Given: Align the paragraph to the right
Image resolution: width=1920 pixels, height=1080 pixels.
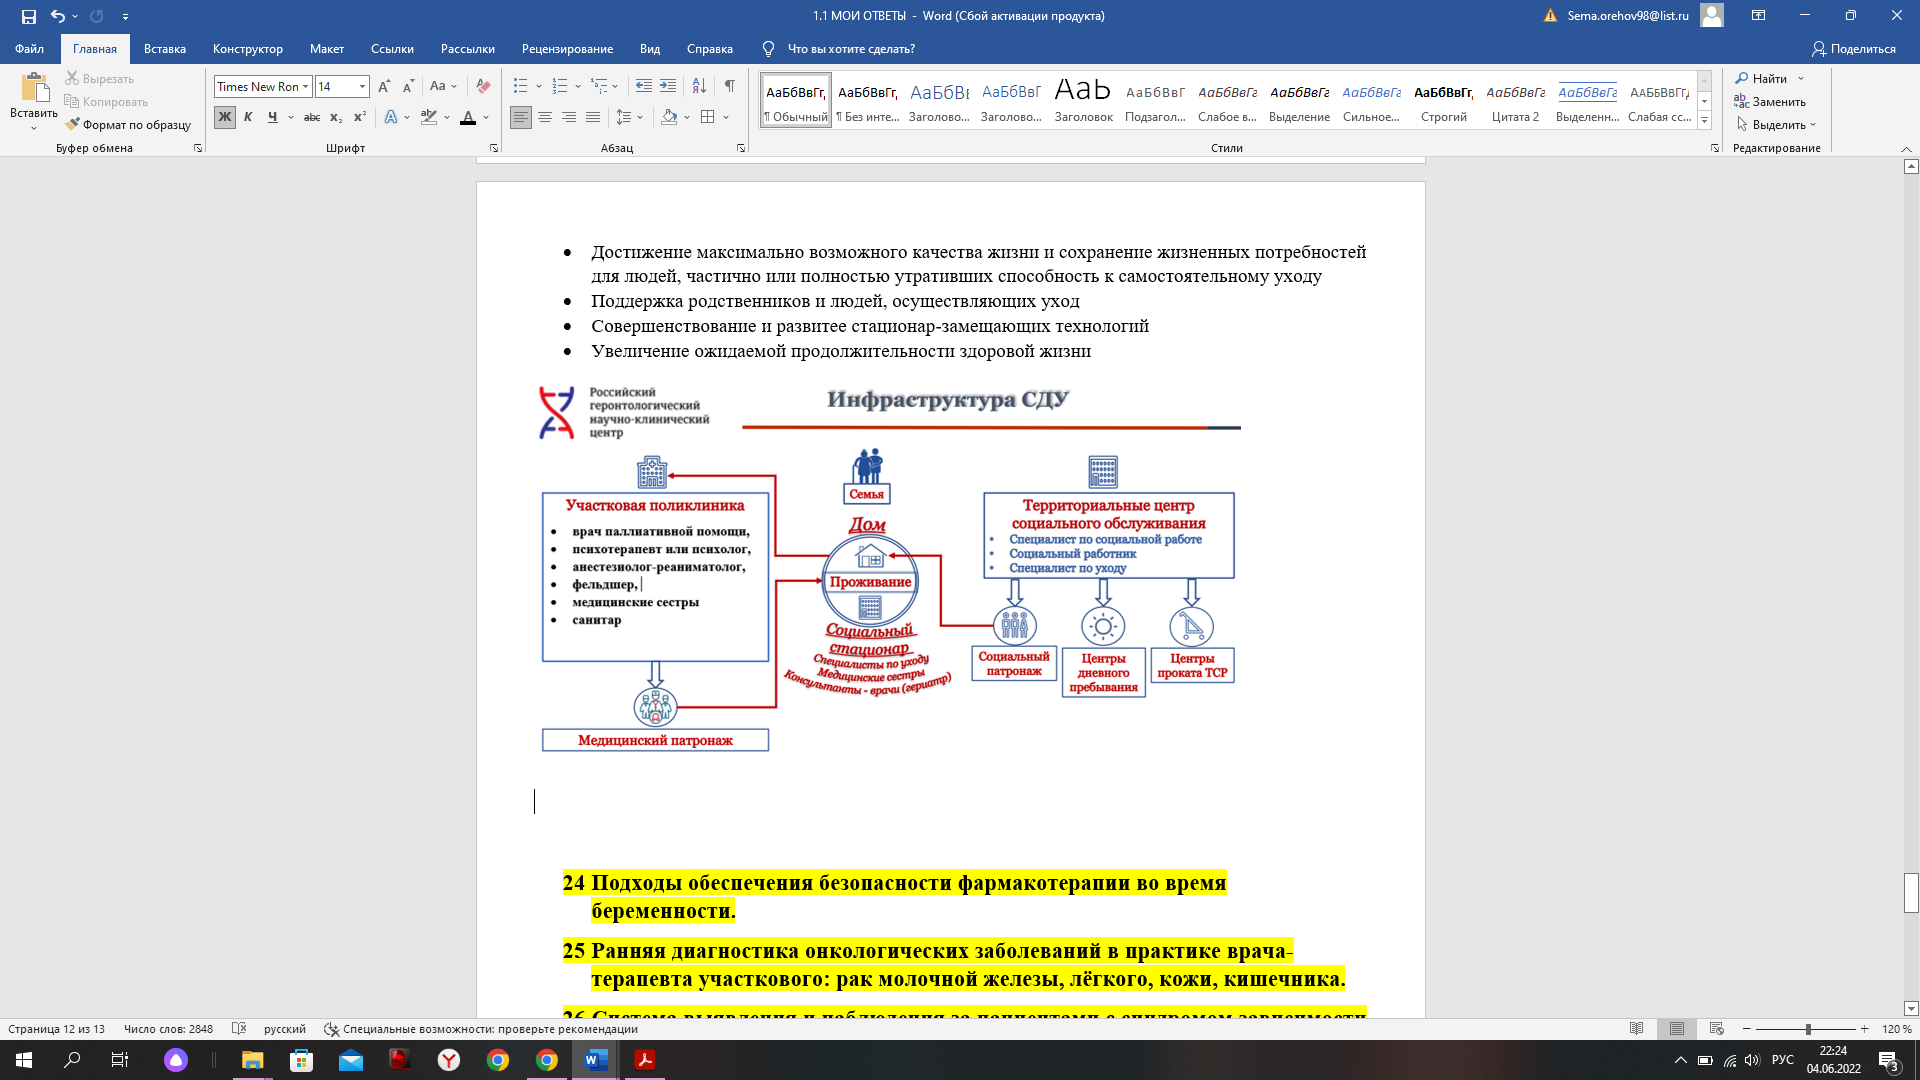Looking at the screenshot, I should pos(569,117).
